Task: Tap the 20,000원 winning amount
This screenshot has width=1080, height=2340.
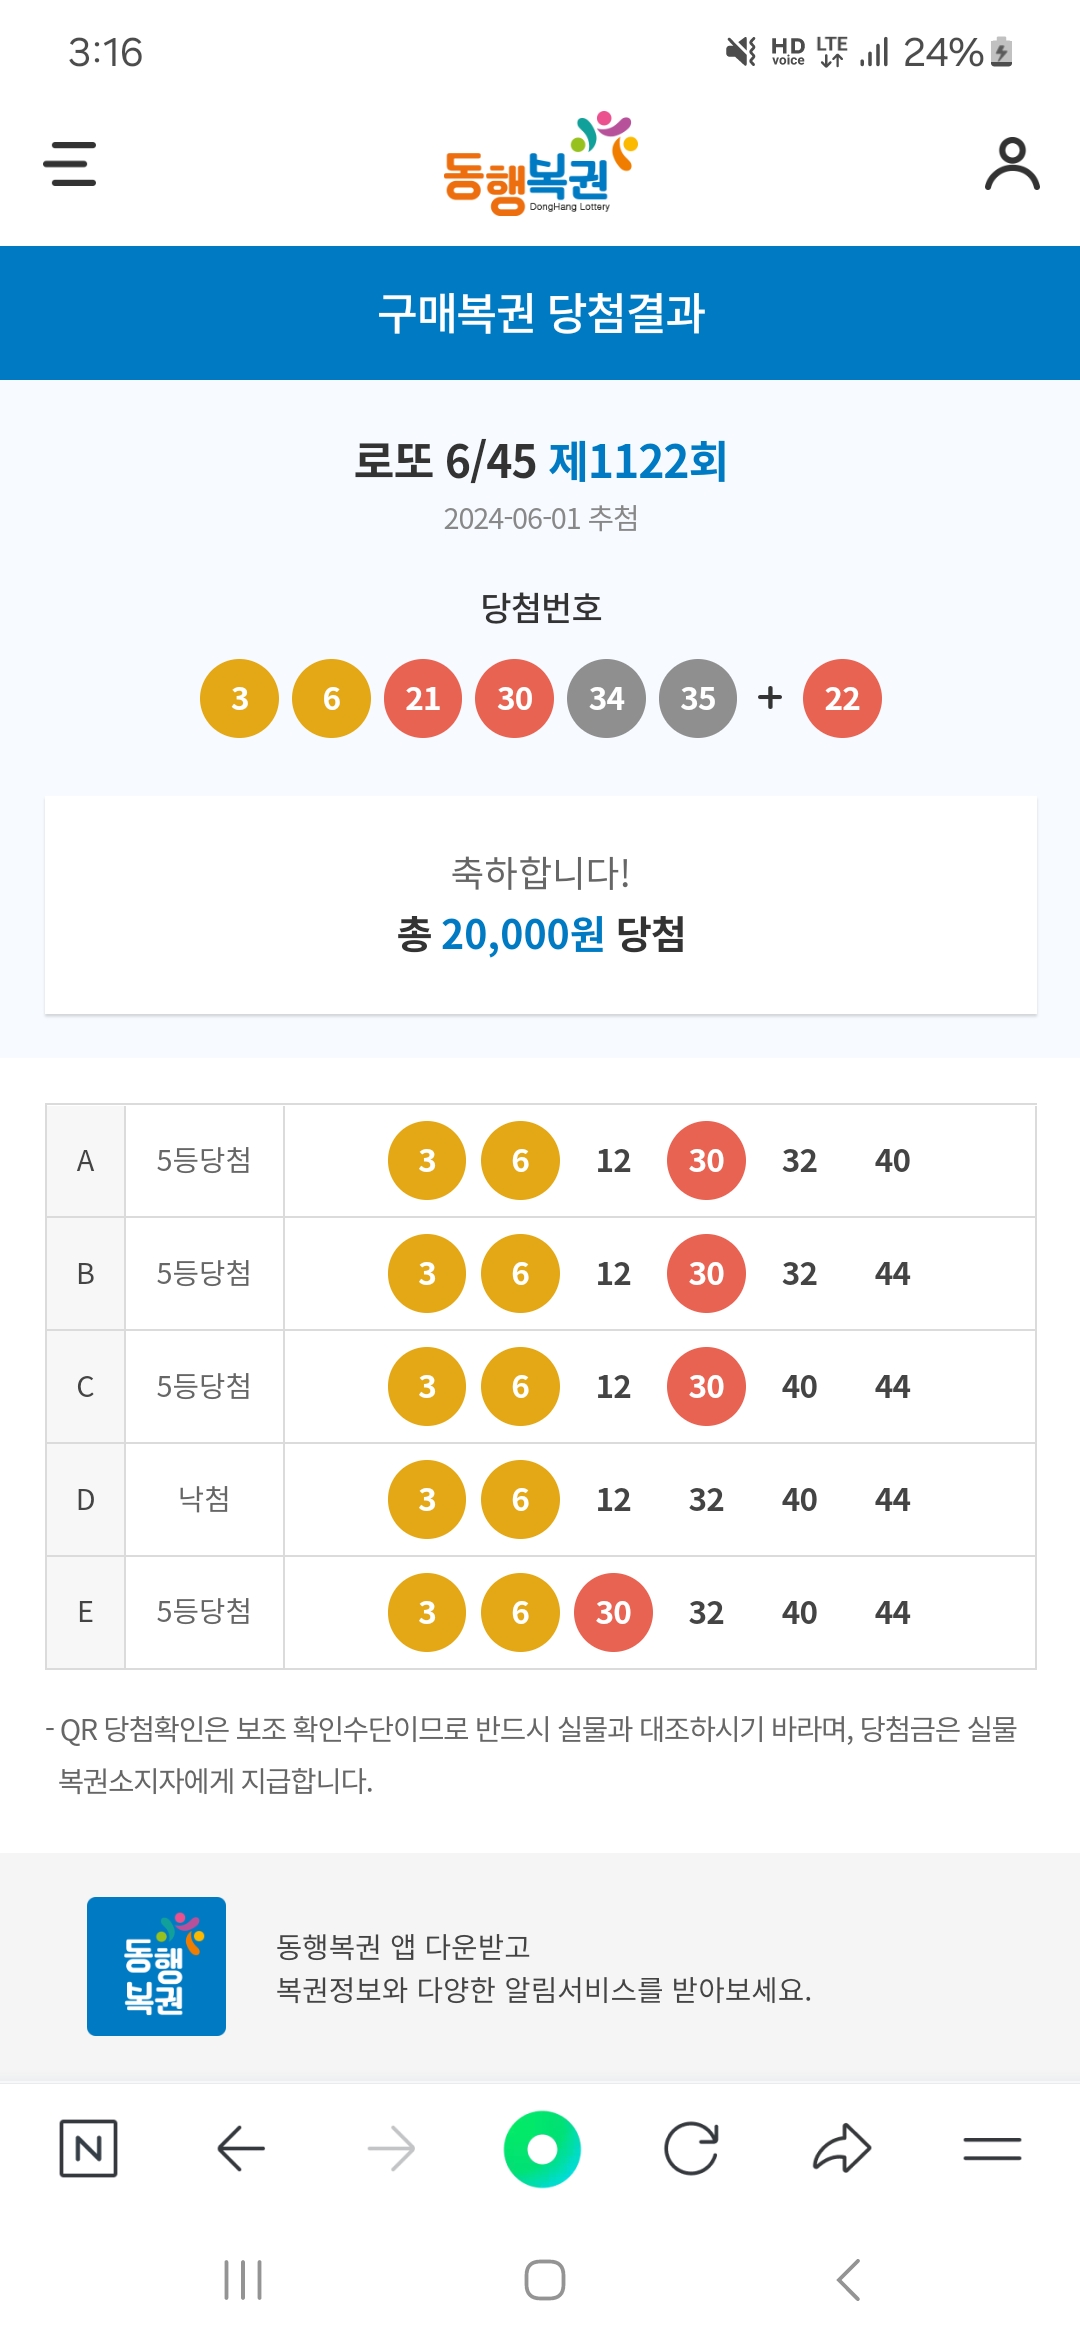Action: (522, 935)
